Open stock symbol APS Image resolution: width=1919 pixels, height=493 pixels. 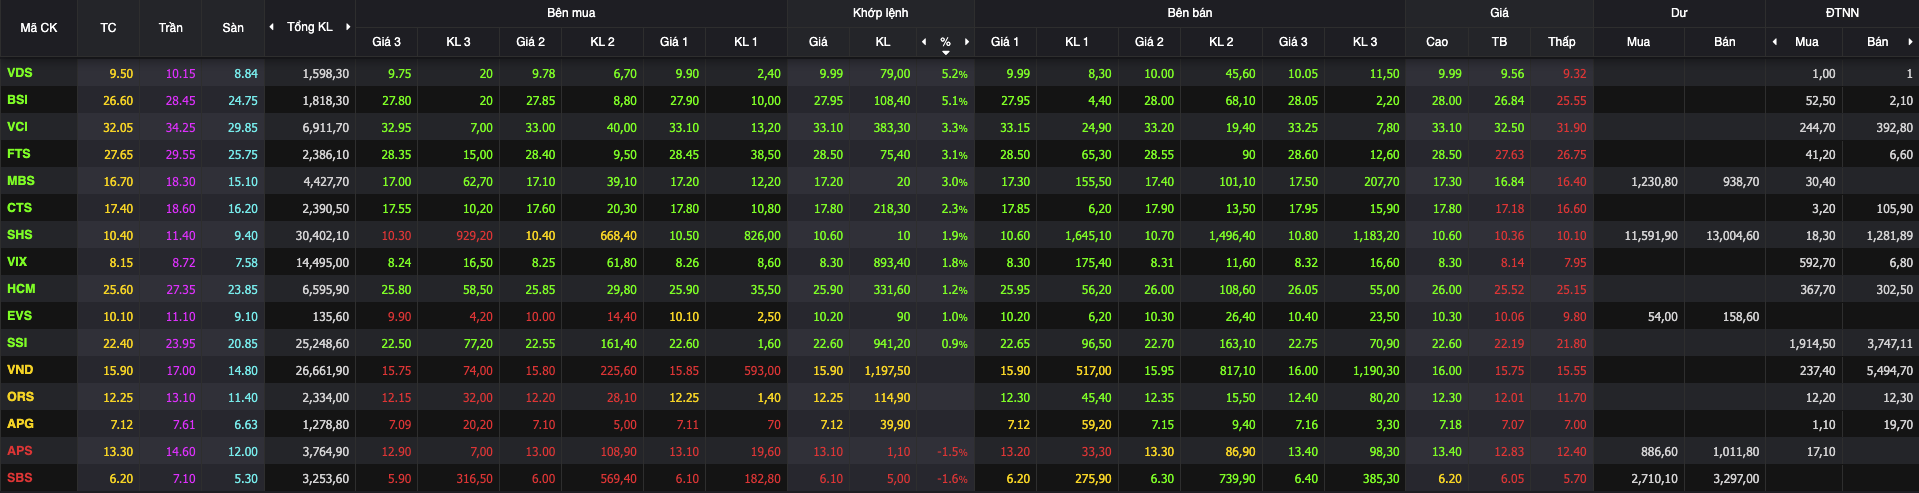[x=20, y=451]
